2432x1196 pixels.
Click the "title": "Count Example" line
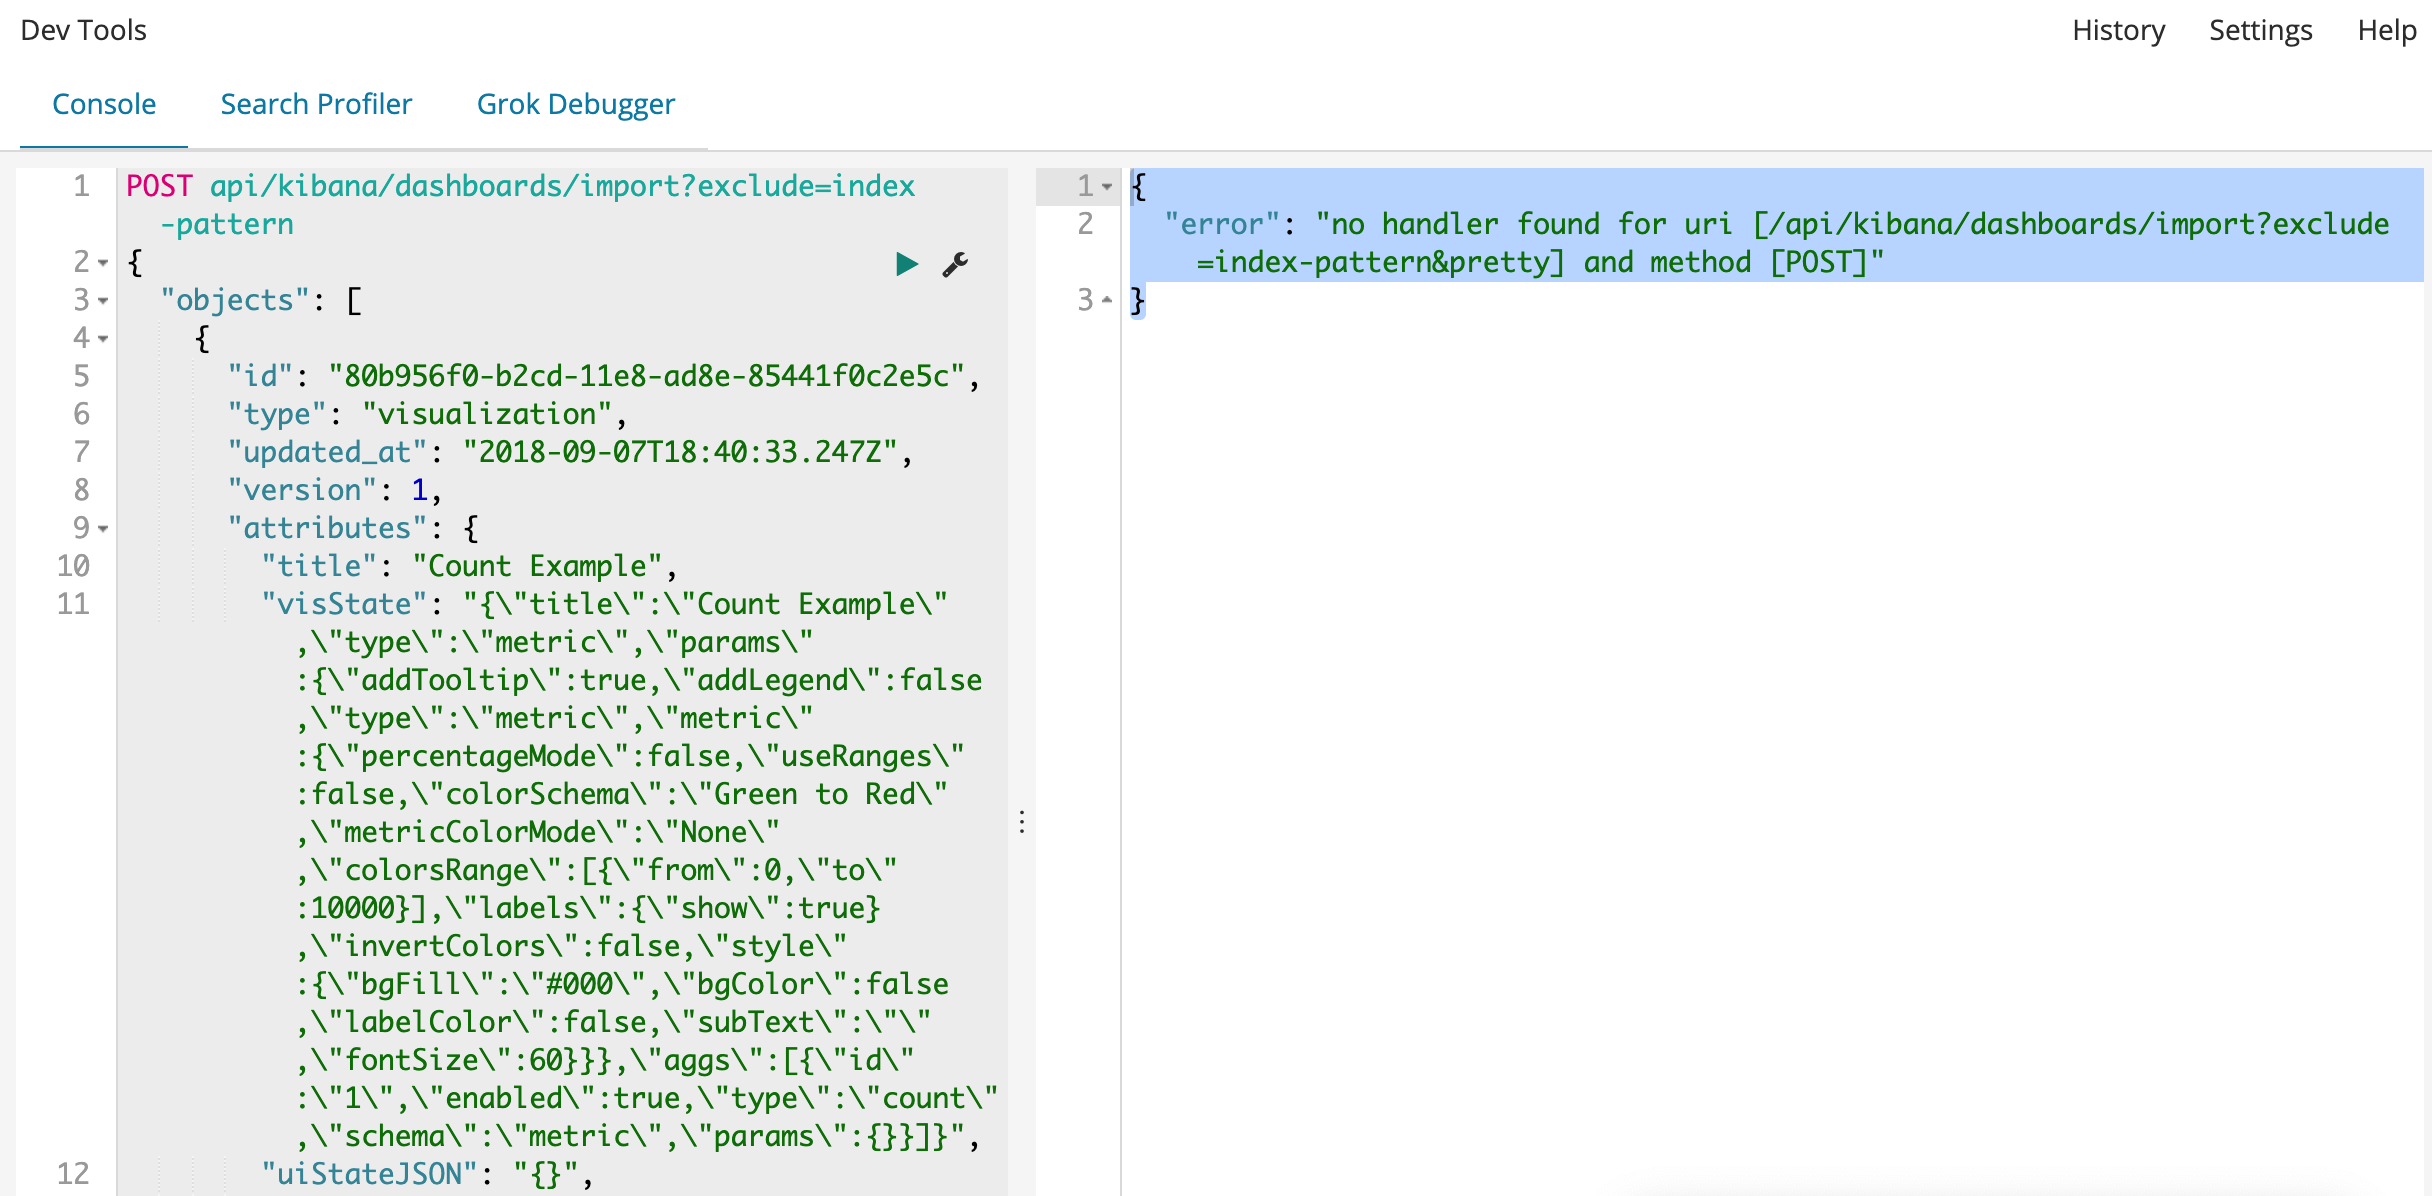pyautogui.click(x=468, y=567)
